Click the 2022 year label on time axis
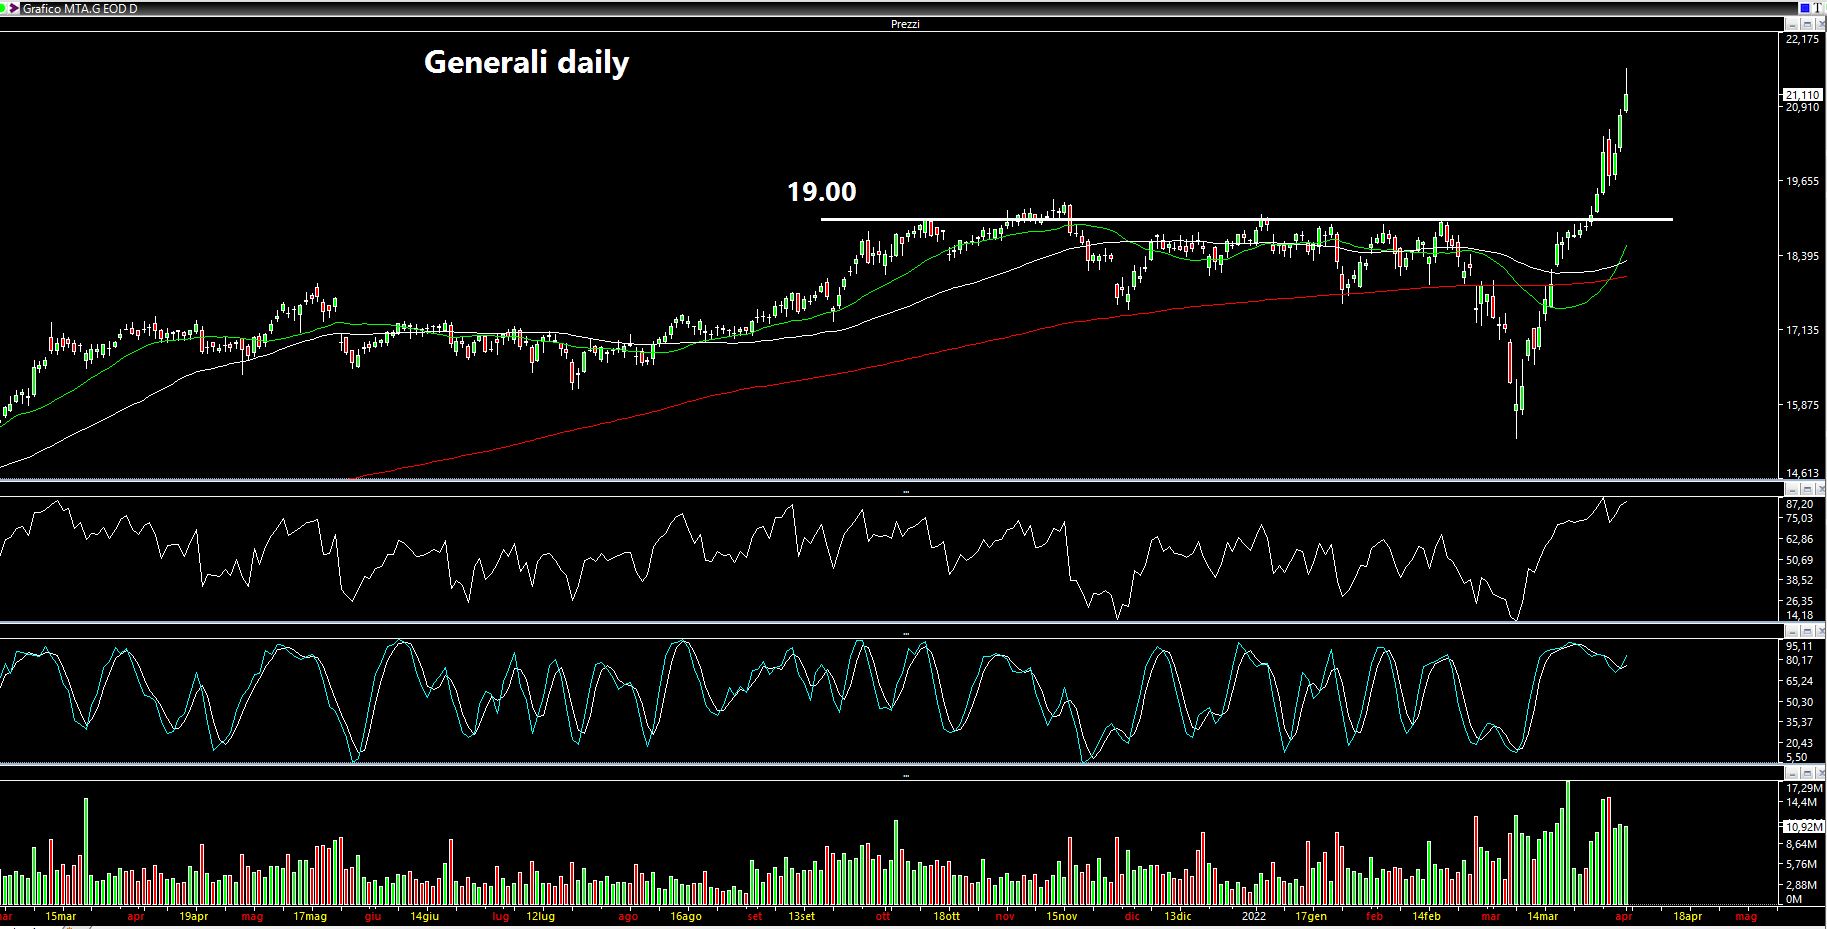The image size is (1827, 929). [1254, 916]
